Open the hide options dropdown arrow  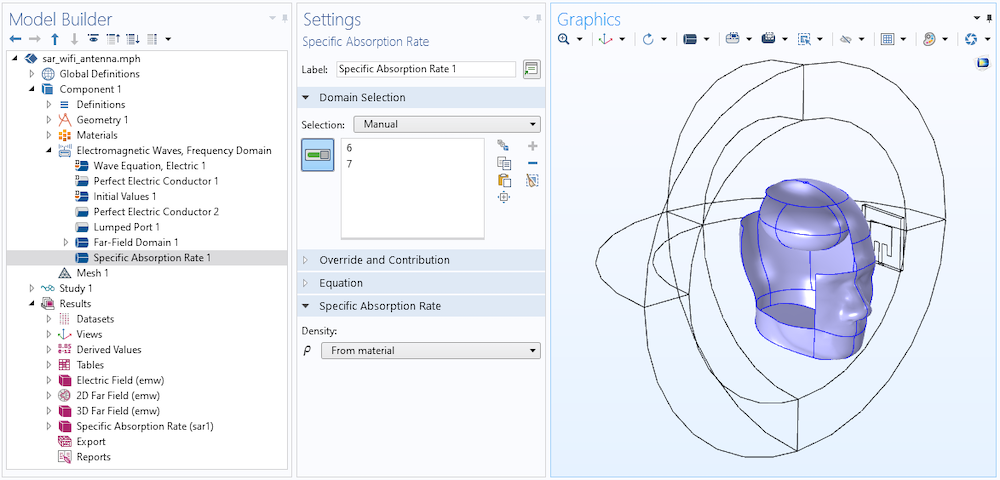(x=862, y=40)
